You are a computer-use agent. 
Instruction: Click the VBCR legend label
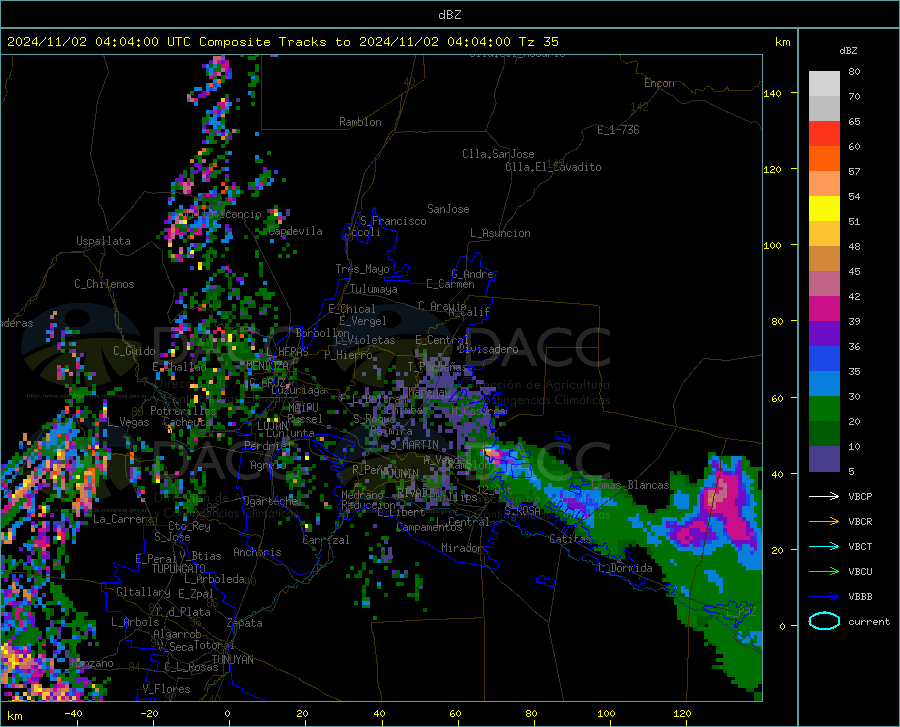tap(860, 522)
